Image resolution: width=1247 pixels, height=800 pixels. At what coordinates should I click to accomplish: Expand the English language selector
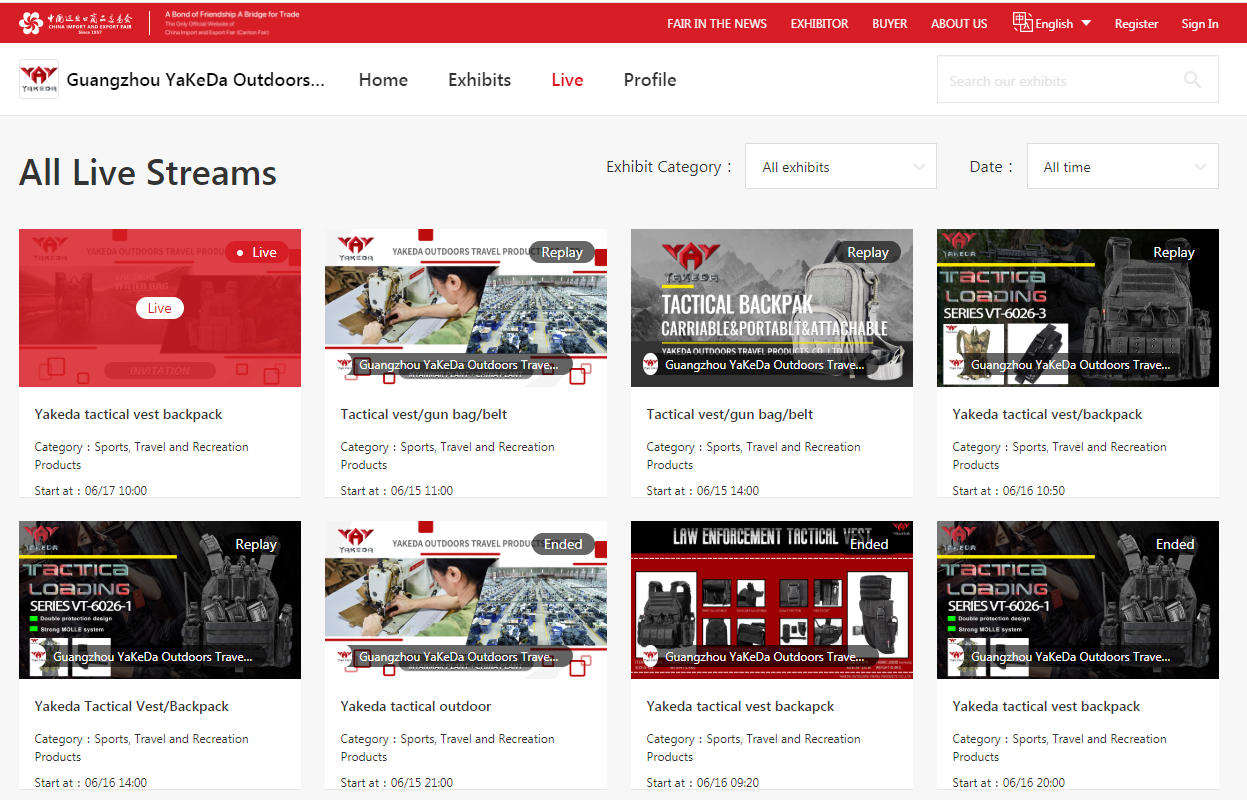1063,23
